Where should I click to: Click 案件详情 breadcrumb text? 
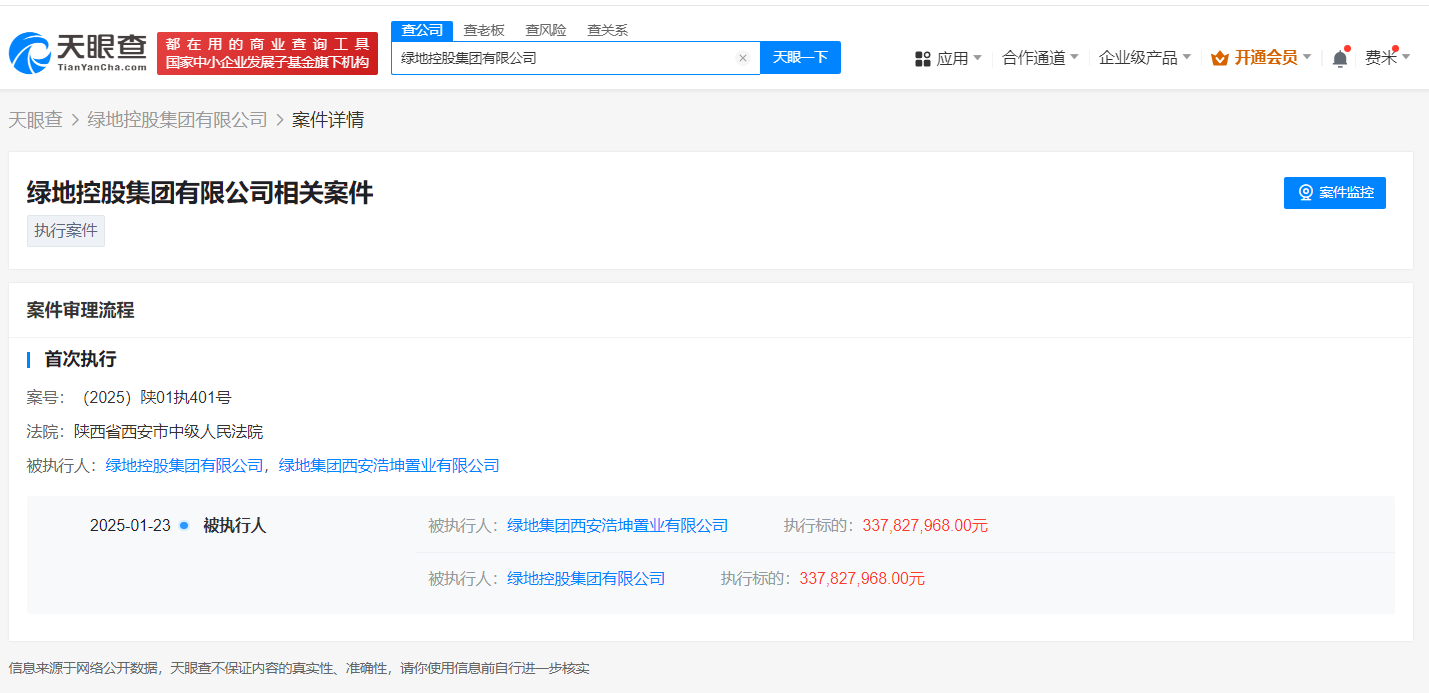(x=328, y=120)
